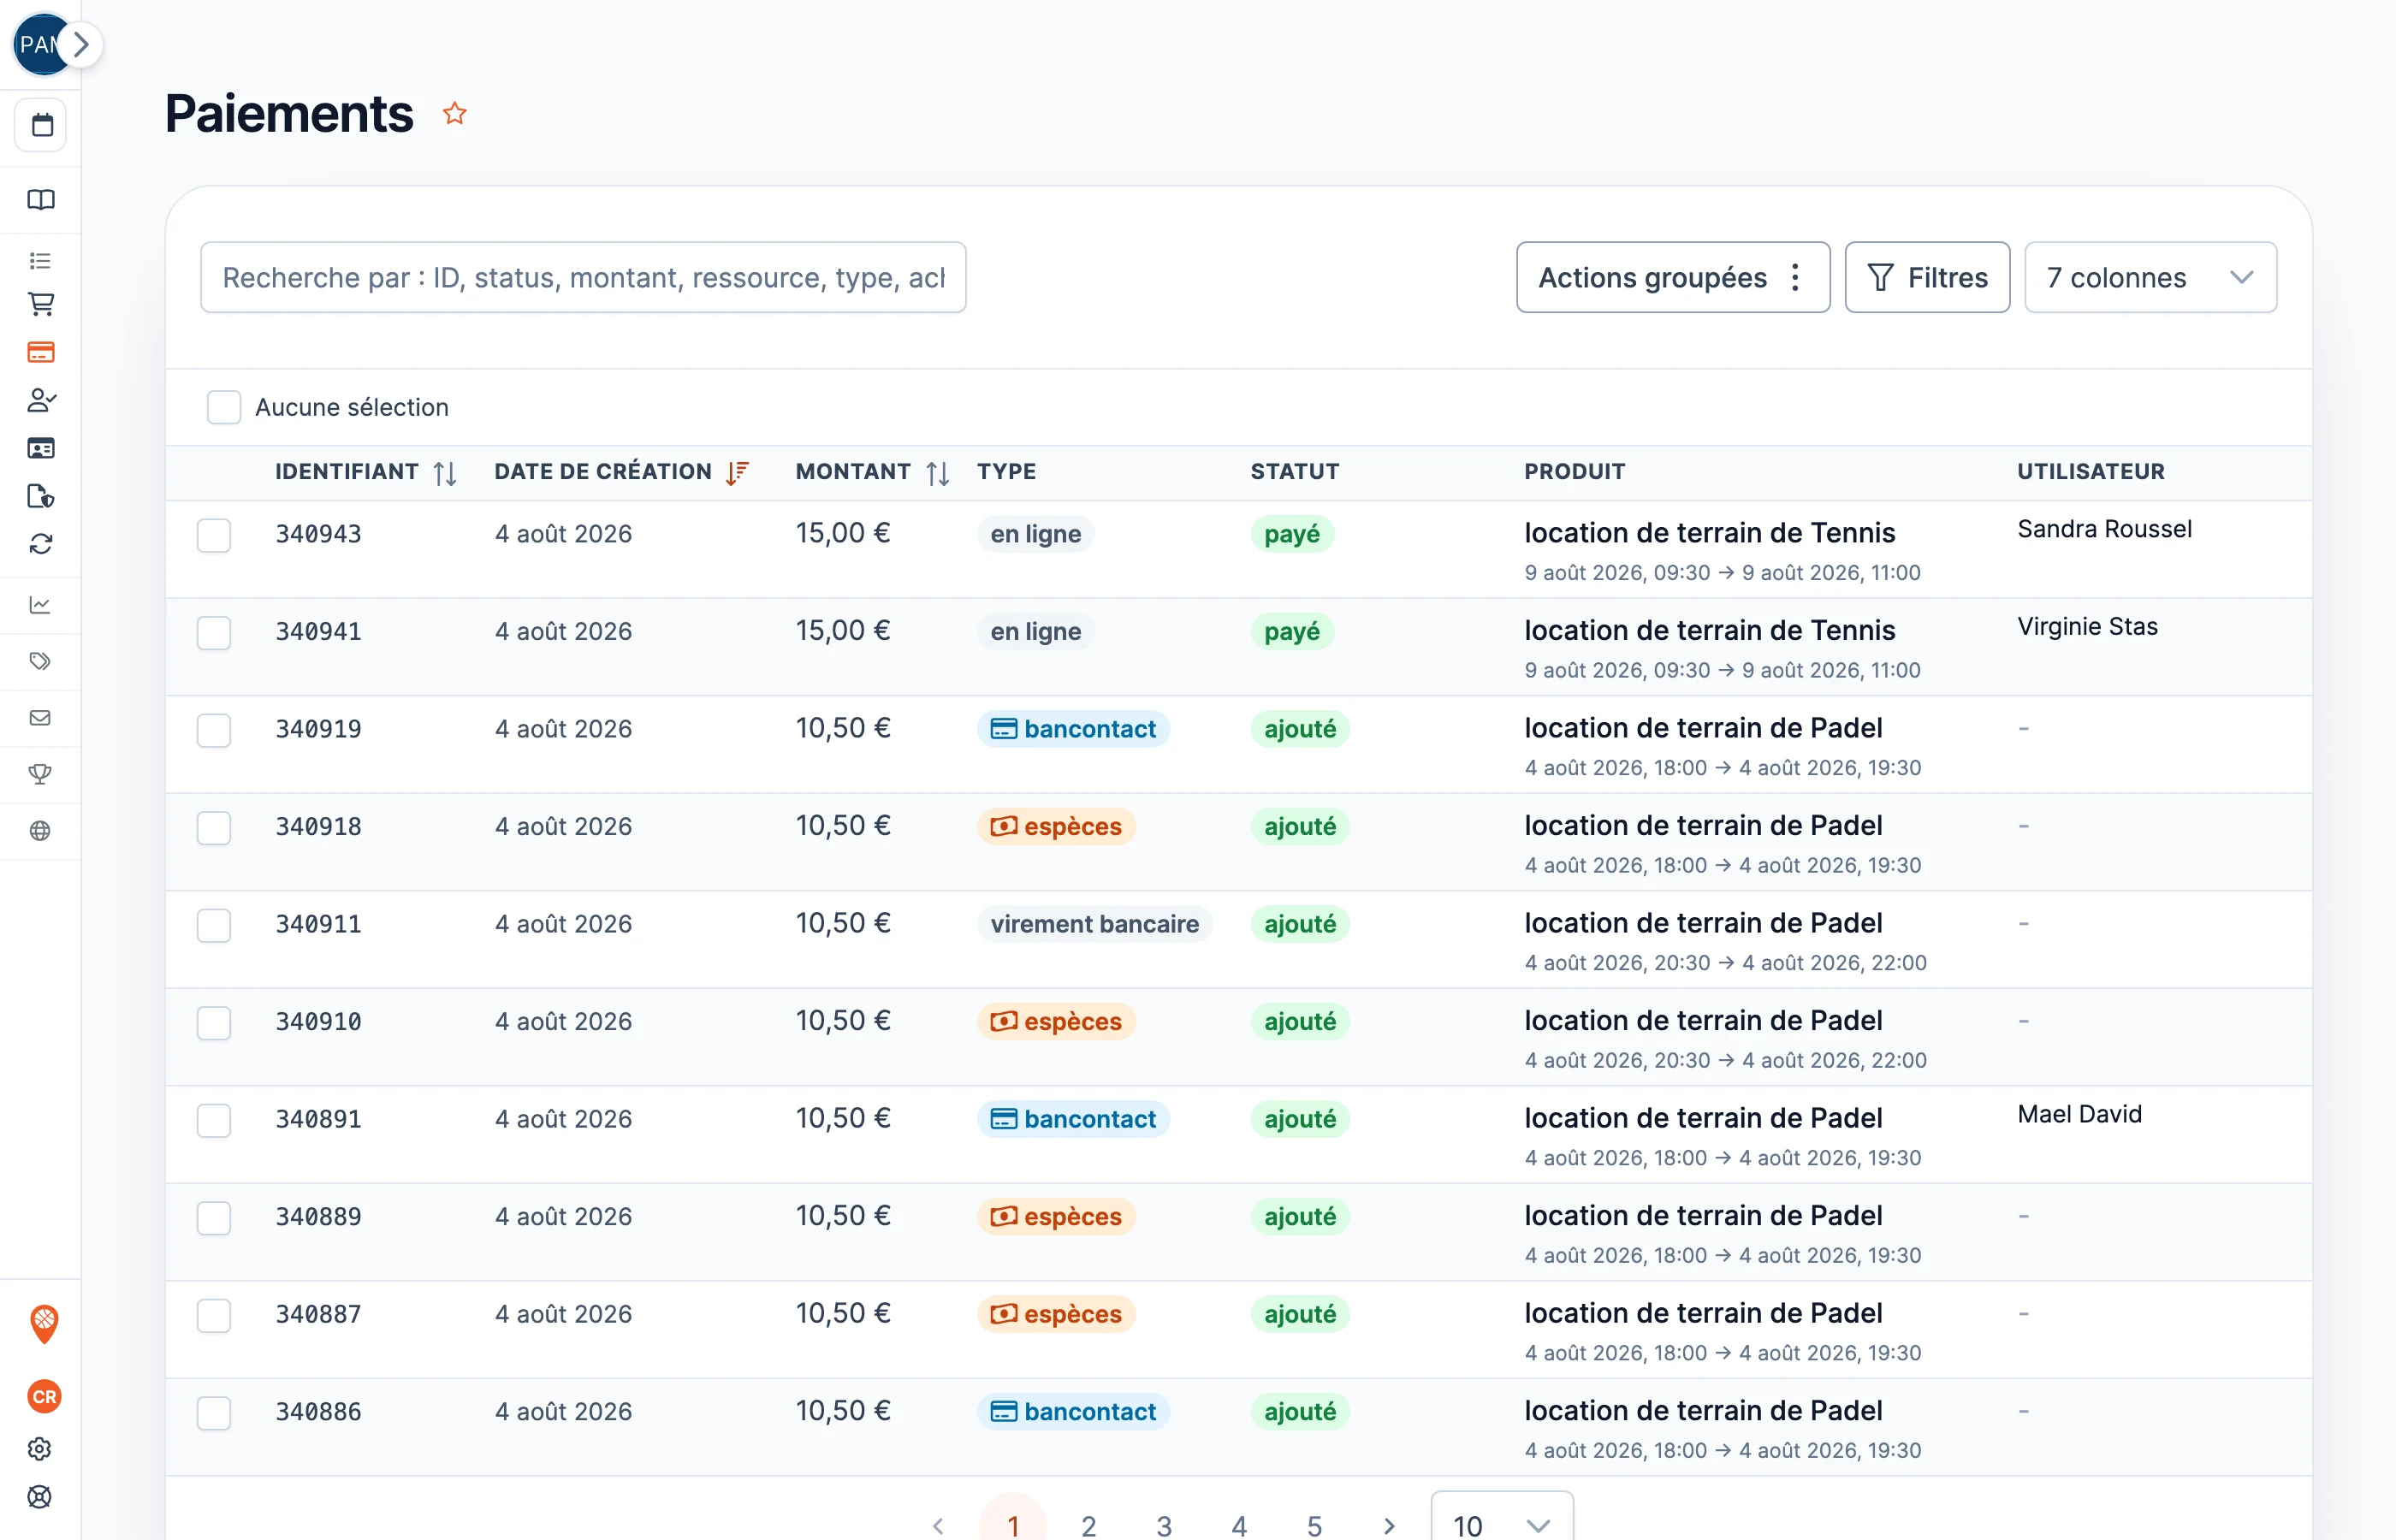
Task: Go to page 2
Action: (x=1088, y=1525)
